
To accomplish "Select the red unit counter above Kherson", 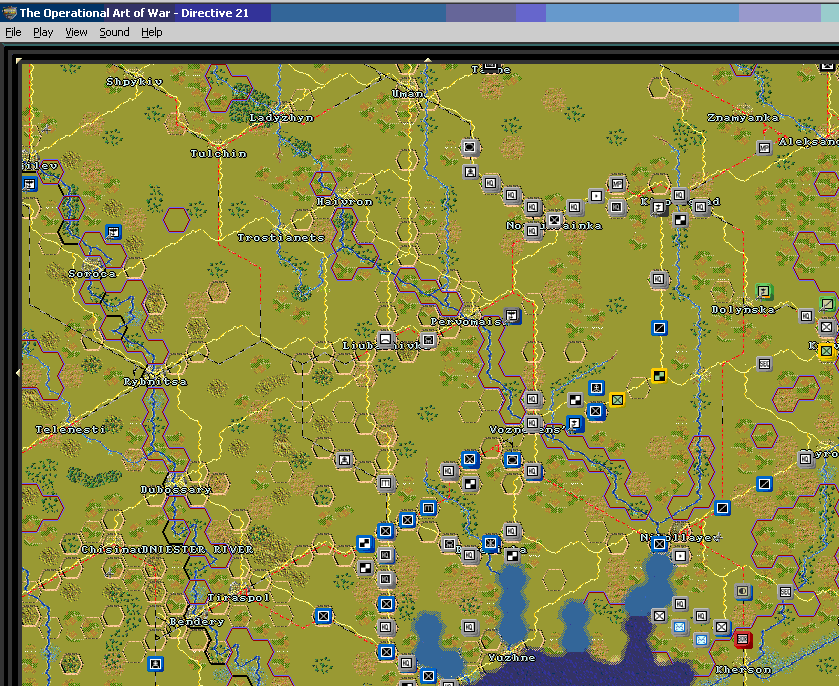I will coord(743,639).
